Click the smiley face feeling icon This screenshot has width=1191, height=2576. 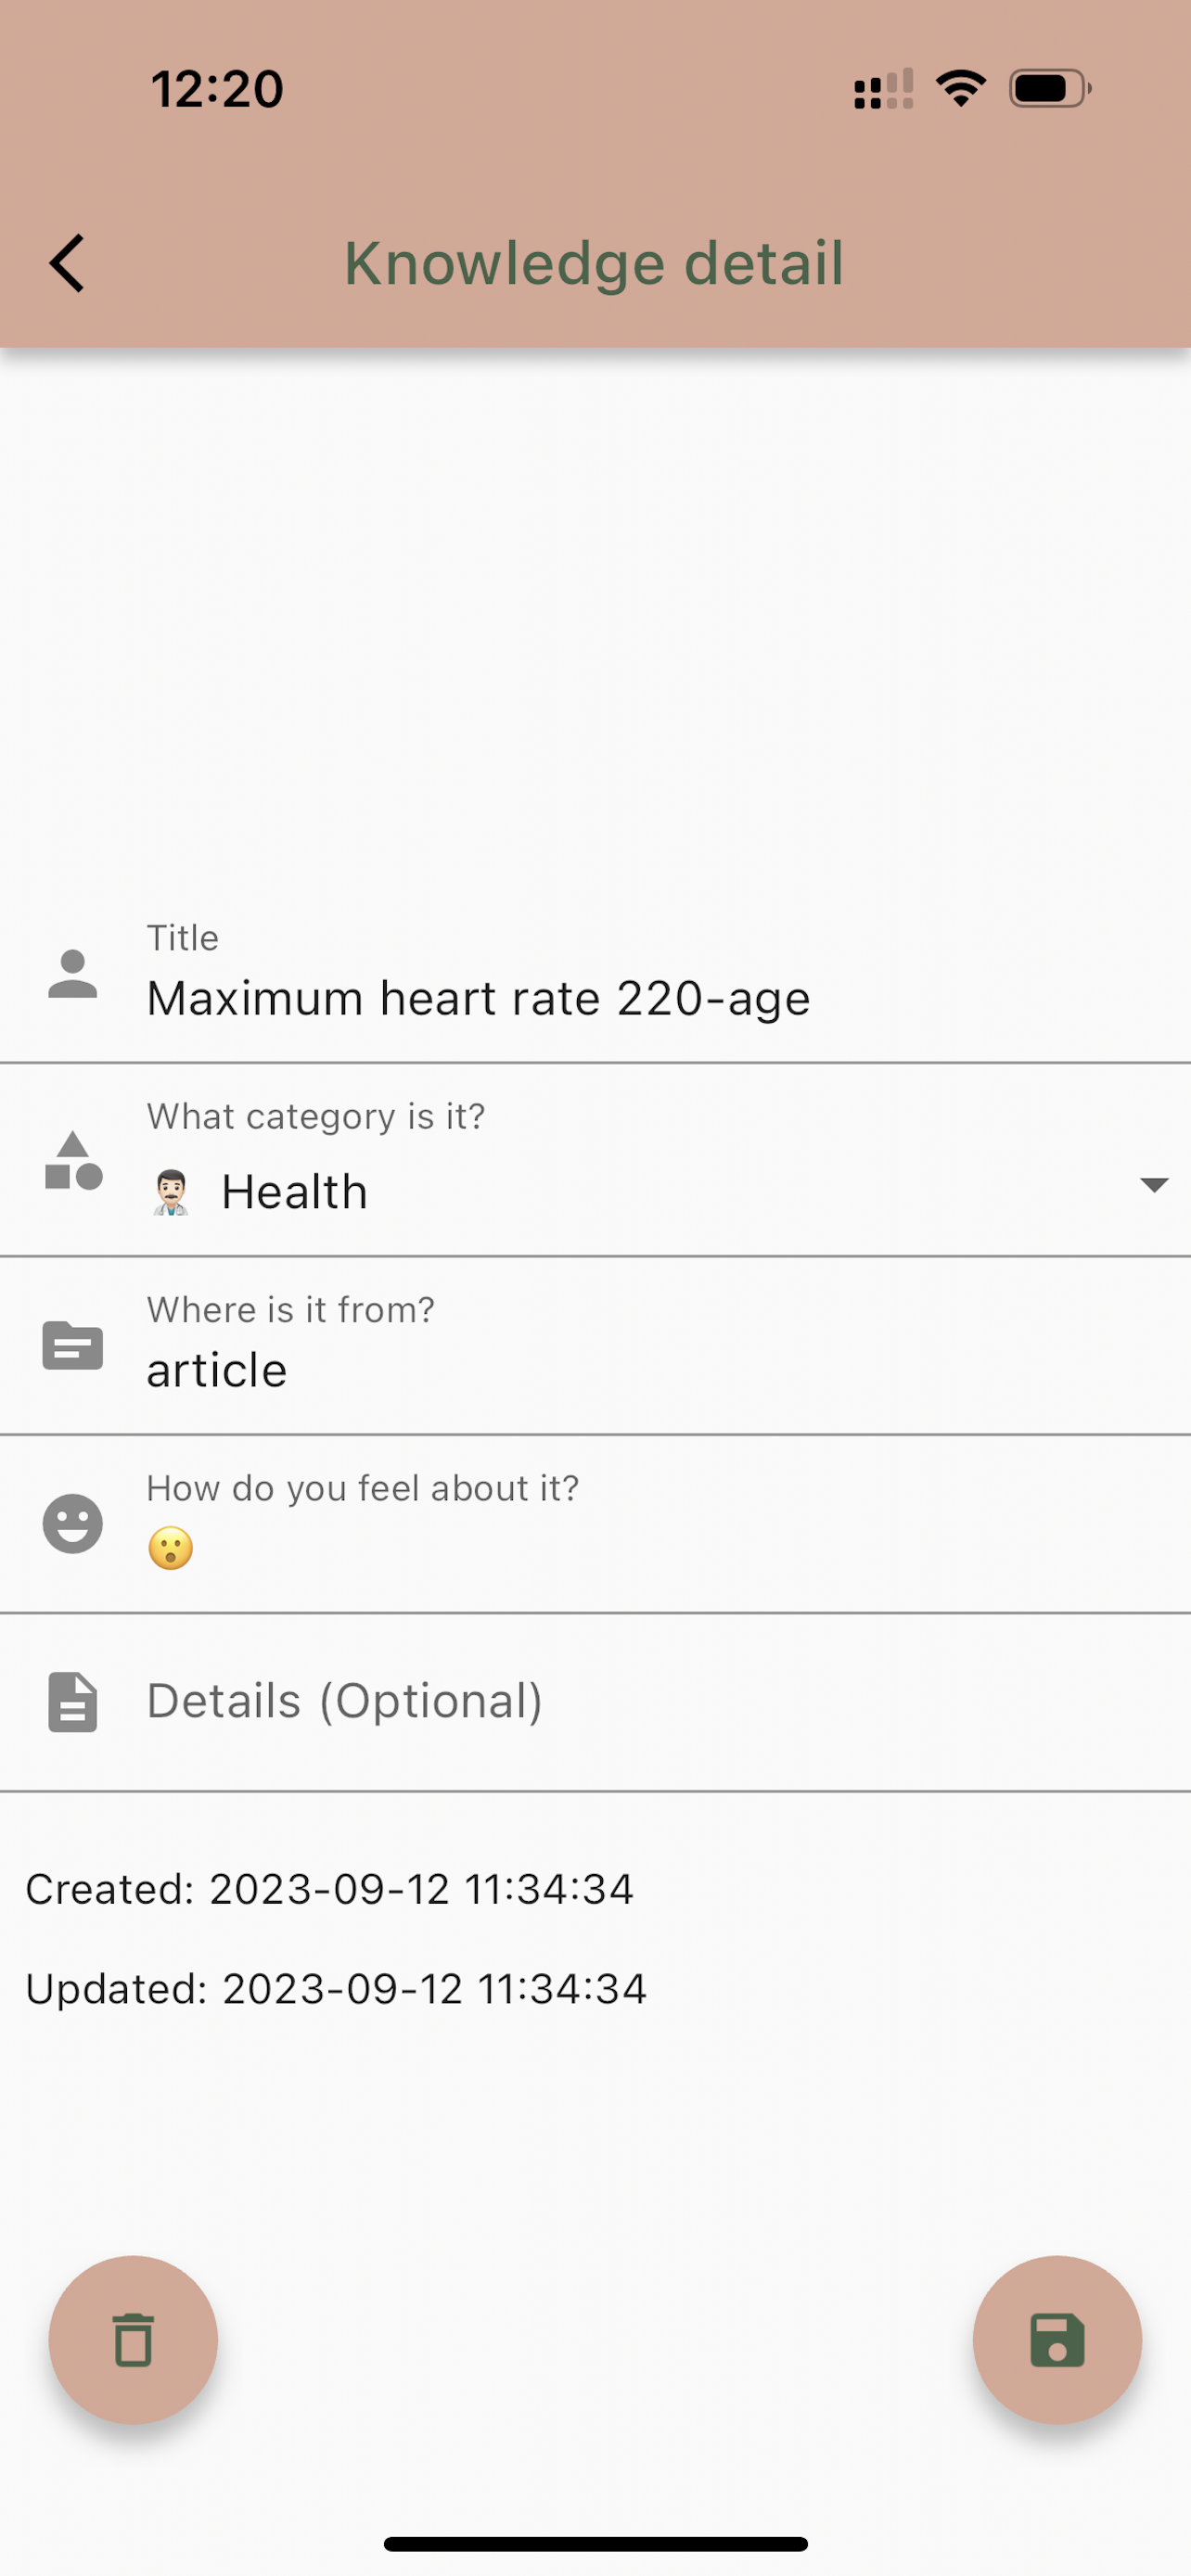tap(73, 1524)
